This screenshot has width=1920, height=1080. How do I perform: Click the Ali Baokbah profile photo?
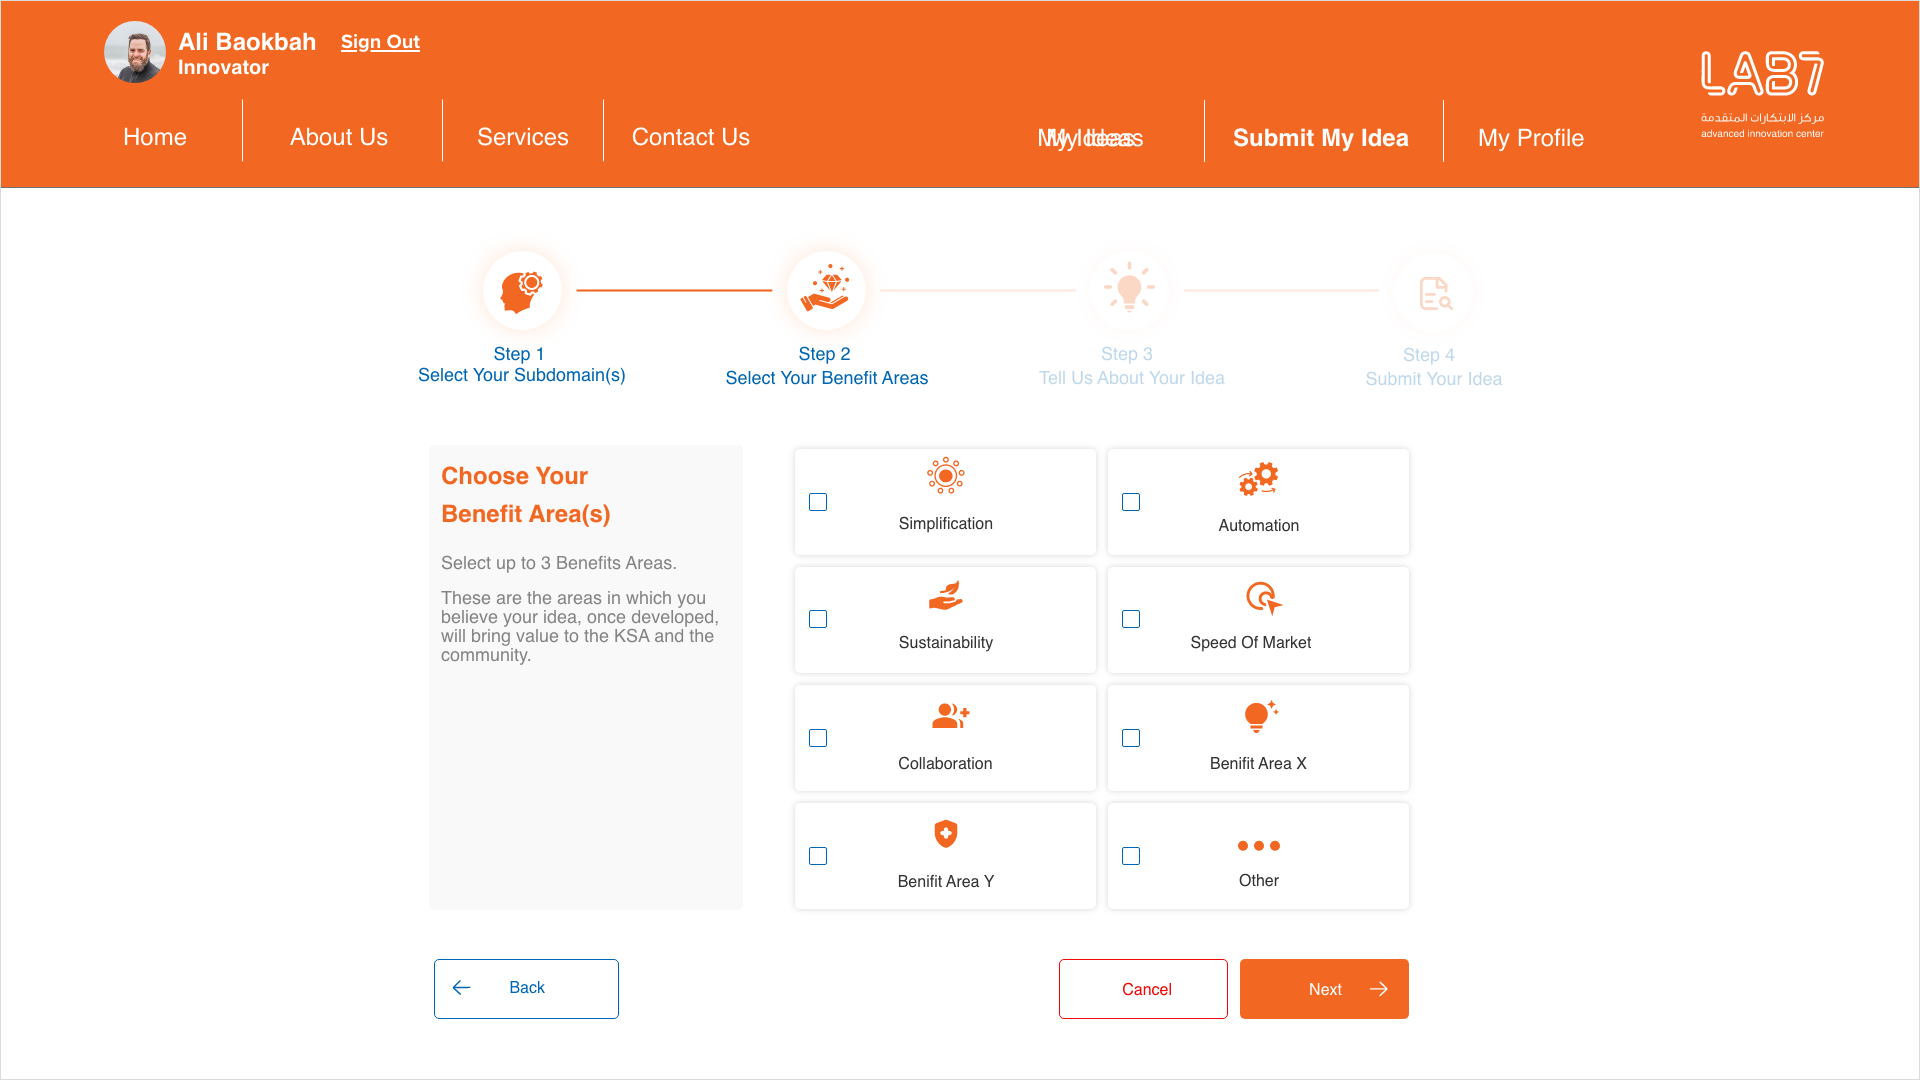point(135,52)
